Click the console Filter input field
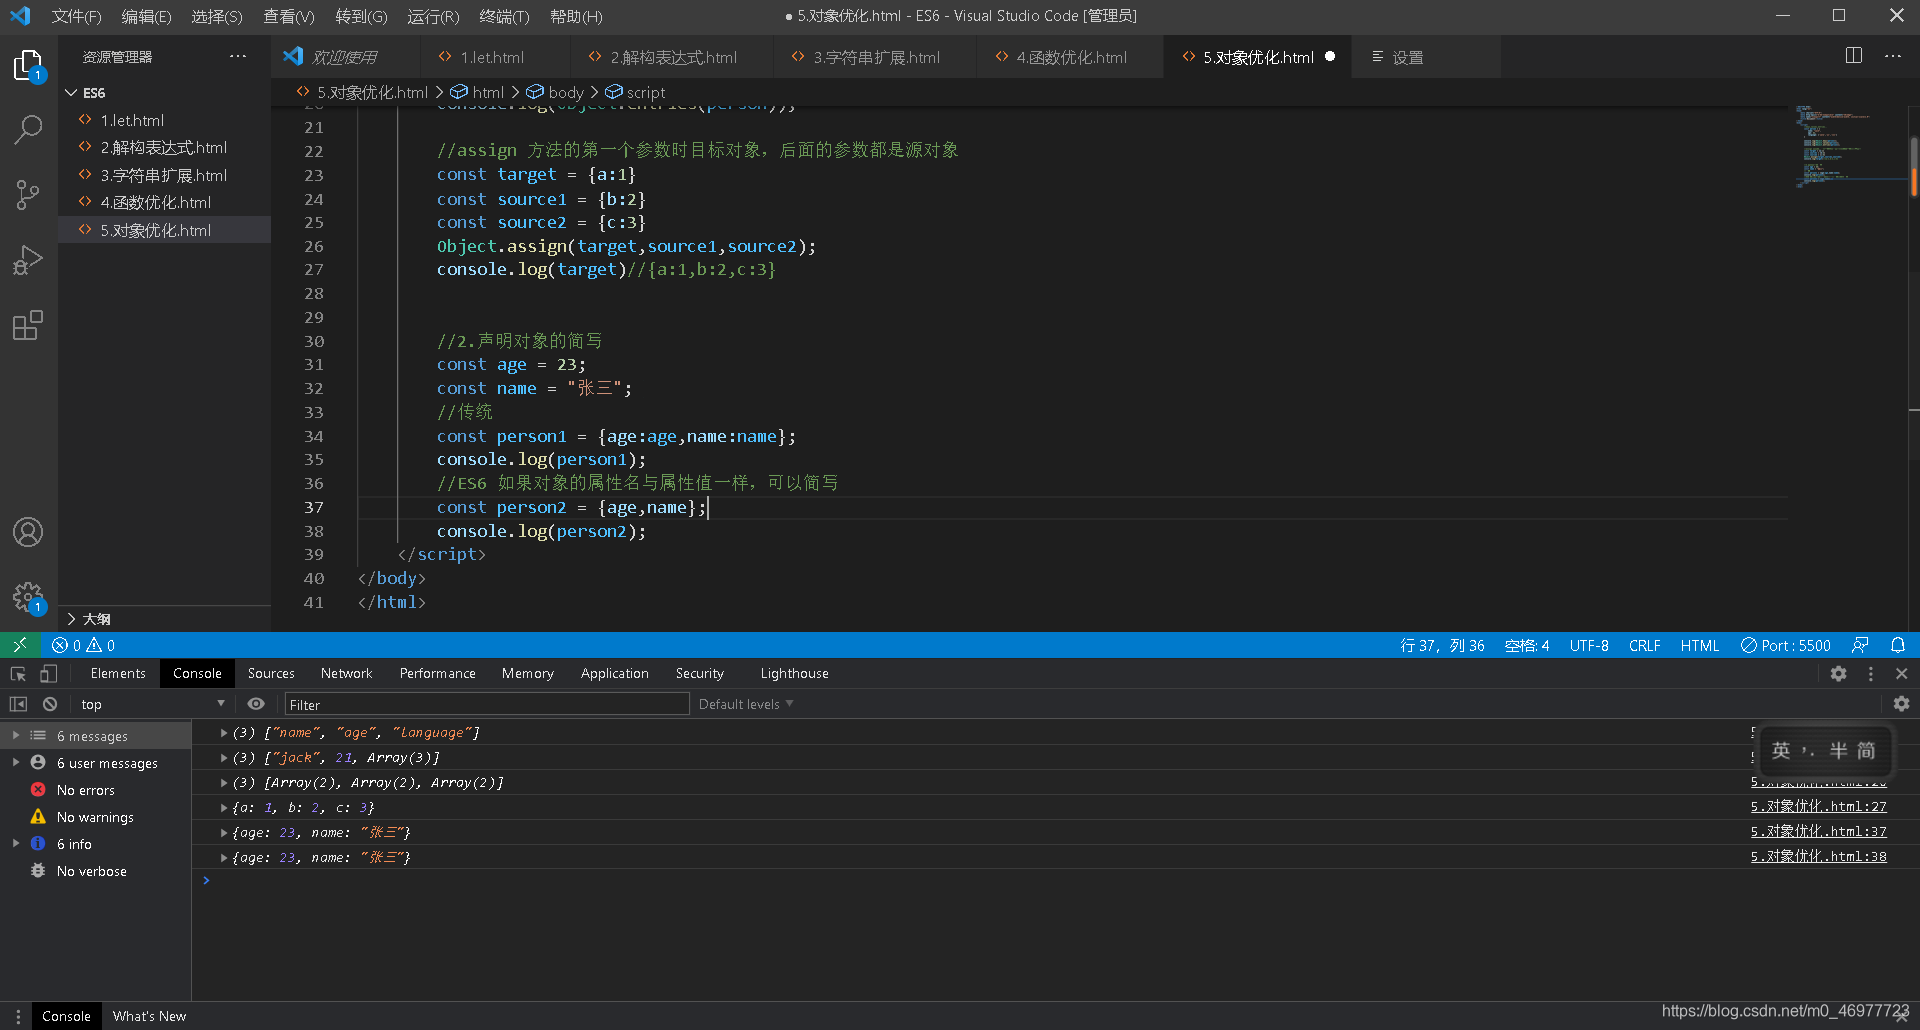1920x1030 pixels. click(487, 704)
